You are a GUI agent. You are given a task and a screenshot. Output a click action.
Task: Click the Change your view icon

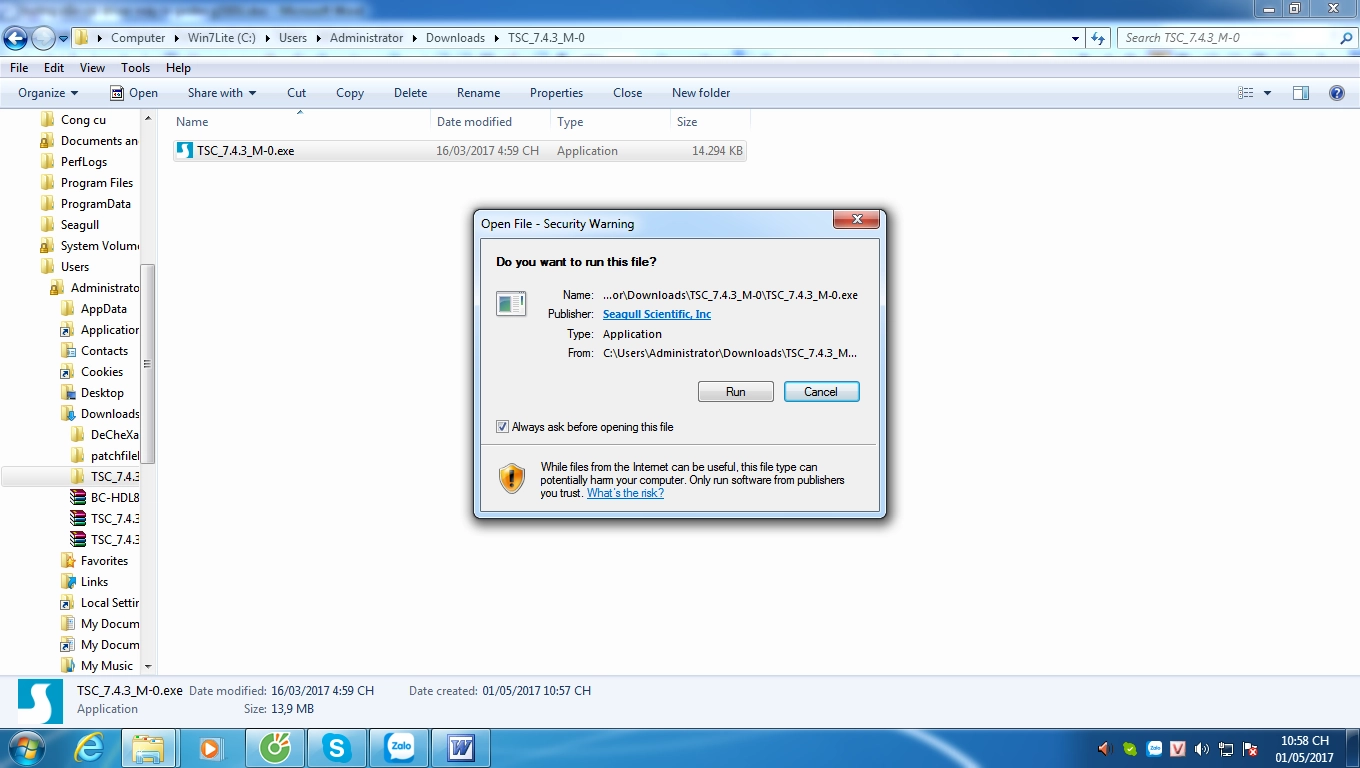(1246, 93)
